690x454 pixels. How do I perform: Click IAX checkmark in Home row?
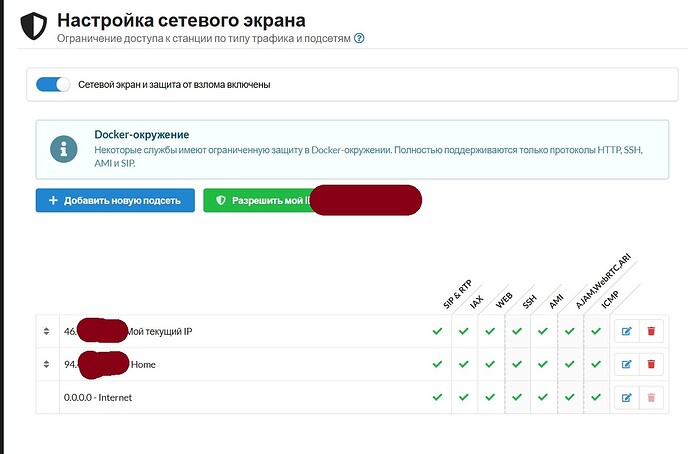(x=464, y=364)
